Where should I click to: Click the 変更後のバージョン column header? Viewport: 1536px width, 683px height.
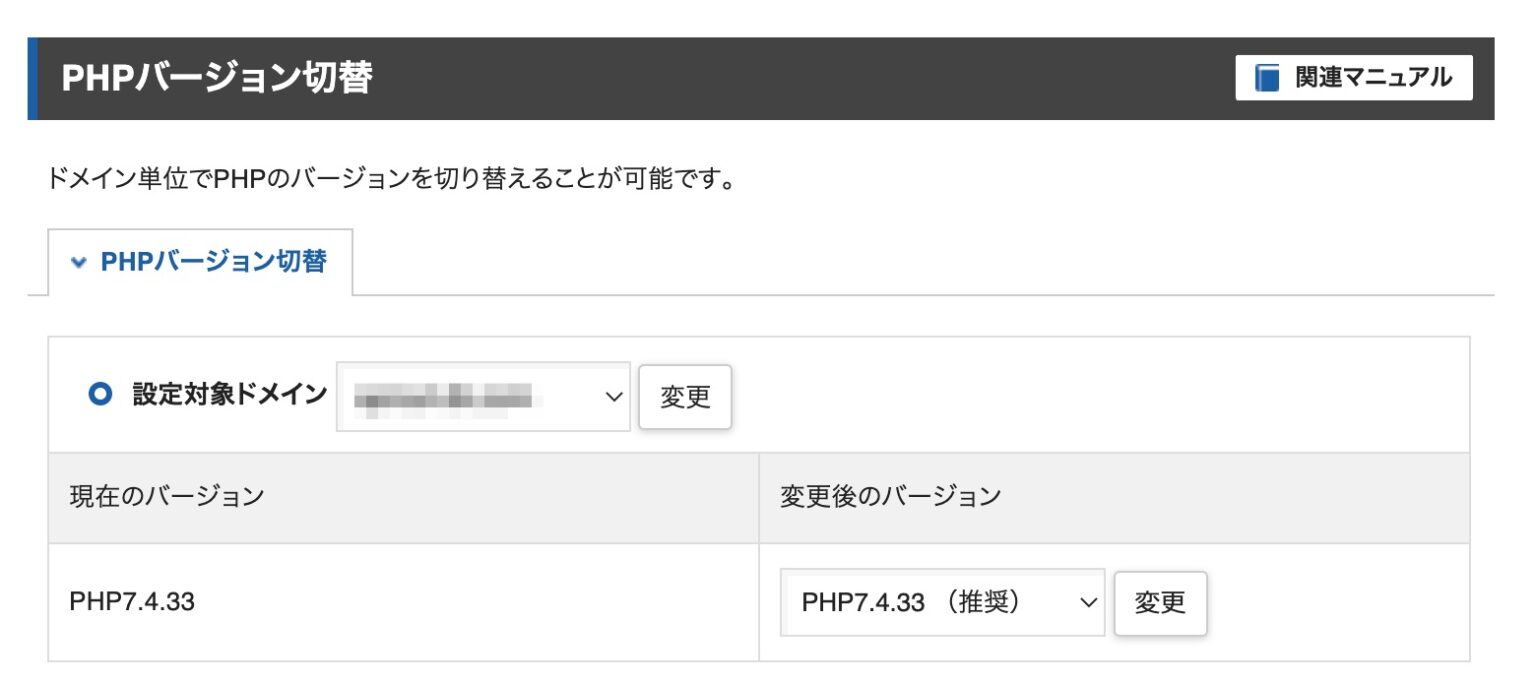click(893, 494)
